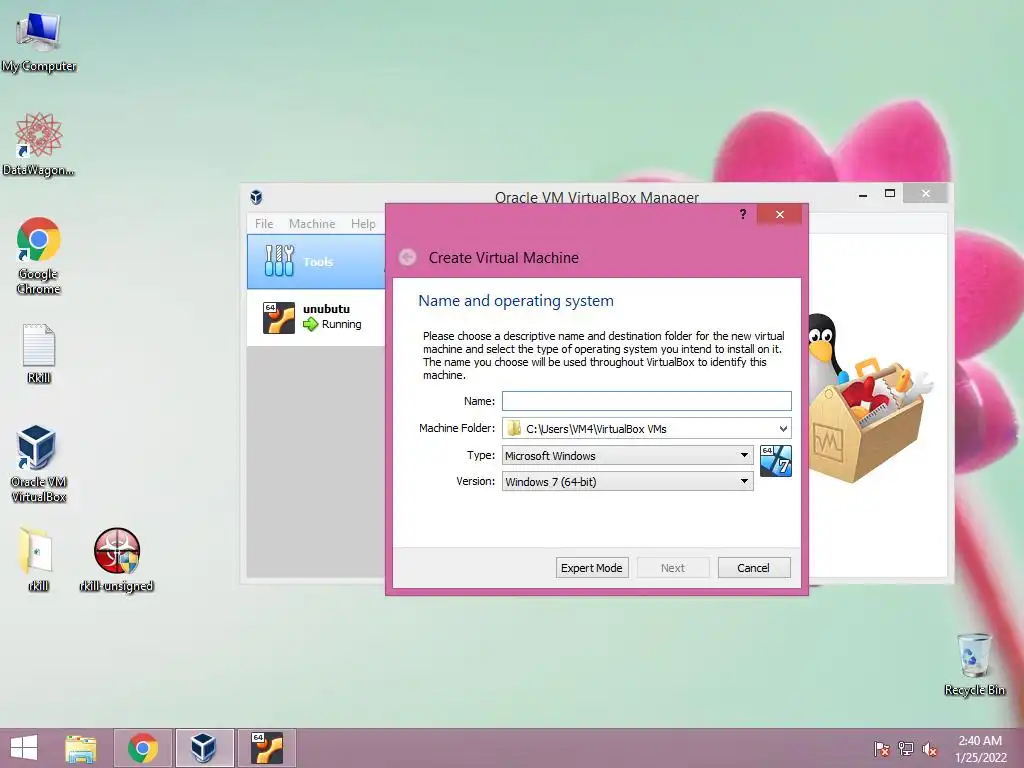Open the Version dropdown showing Windows 7
The image size is (1024, 768).
tap(628, 481)
